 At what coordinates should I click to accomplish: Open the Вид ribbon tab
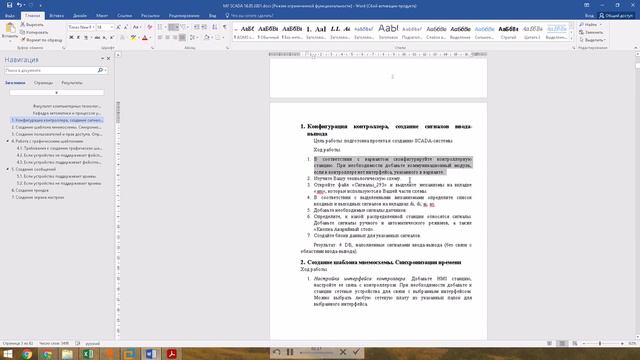click(x=212, y=16)
